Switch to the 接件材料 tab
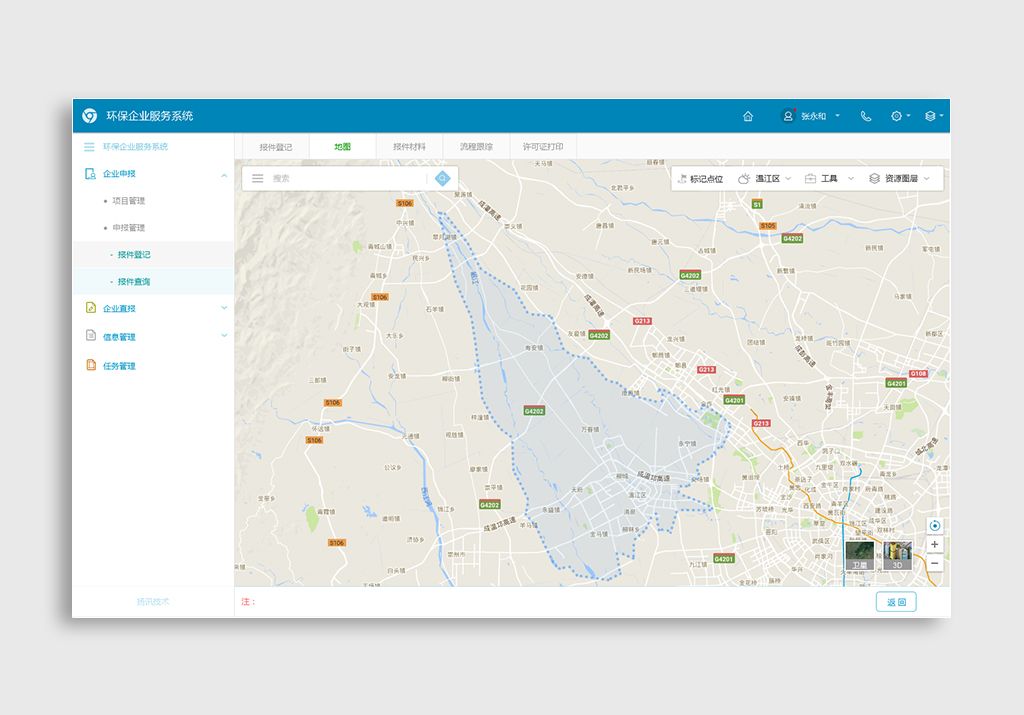This screenshot has height=715, width=1024. [x=409, y=147]
